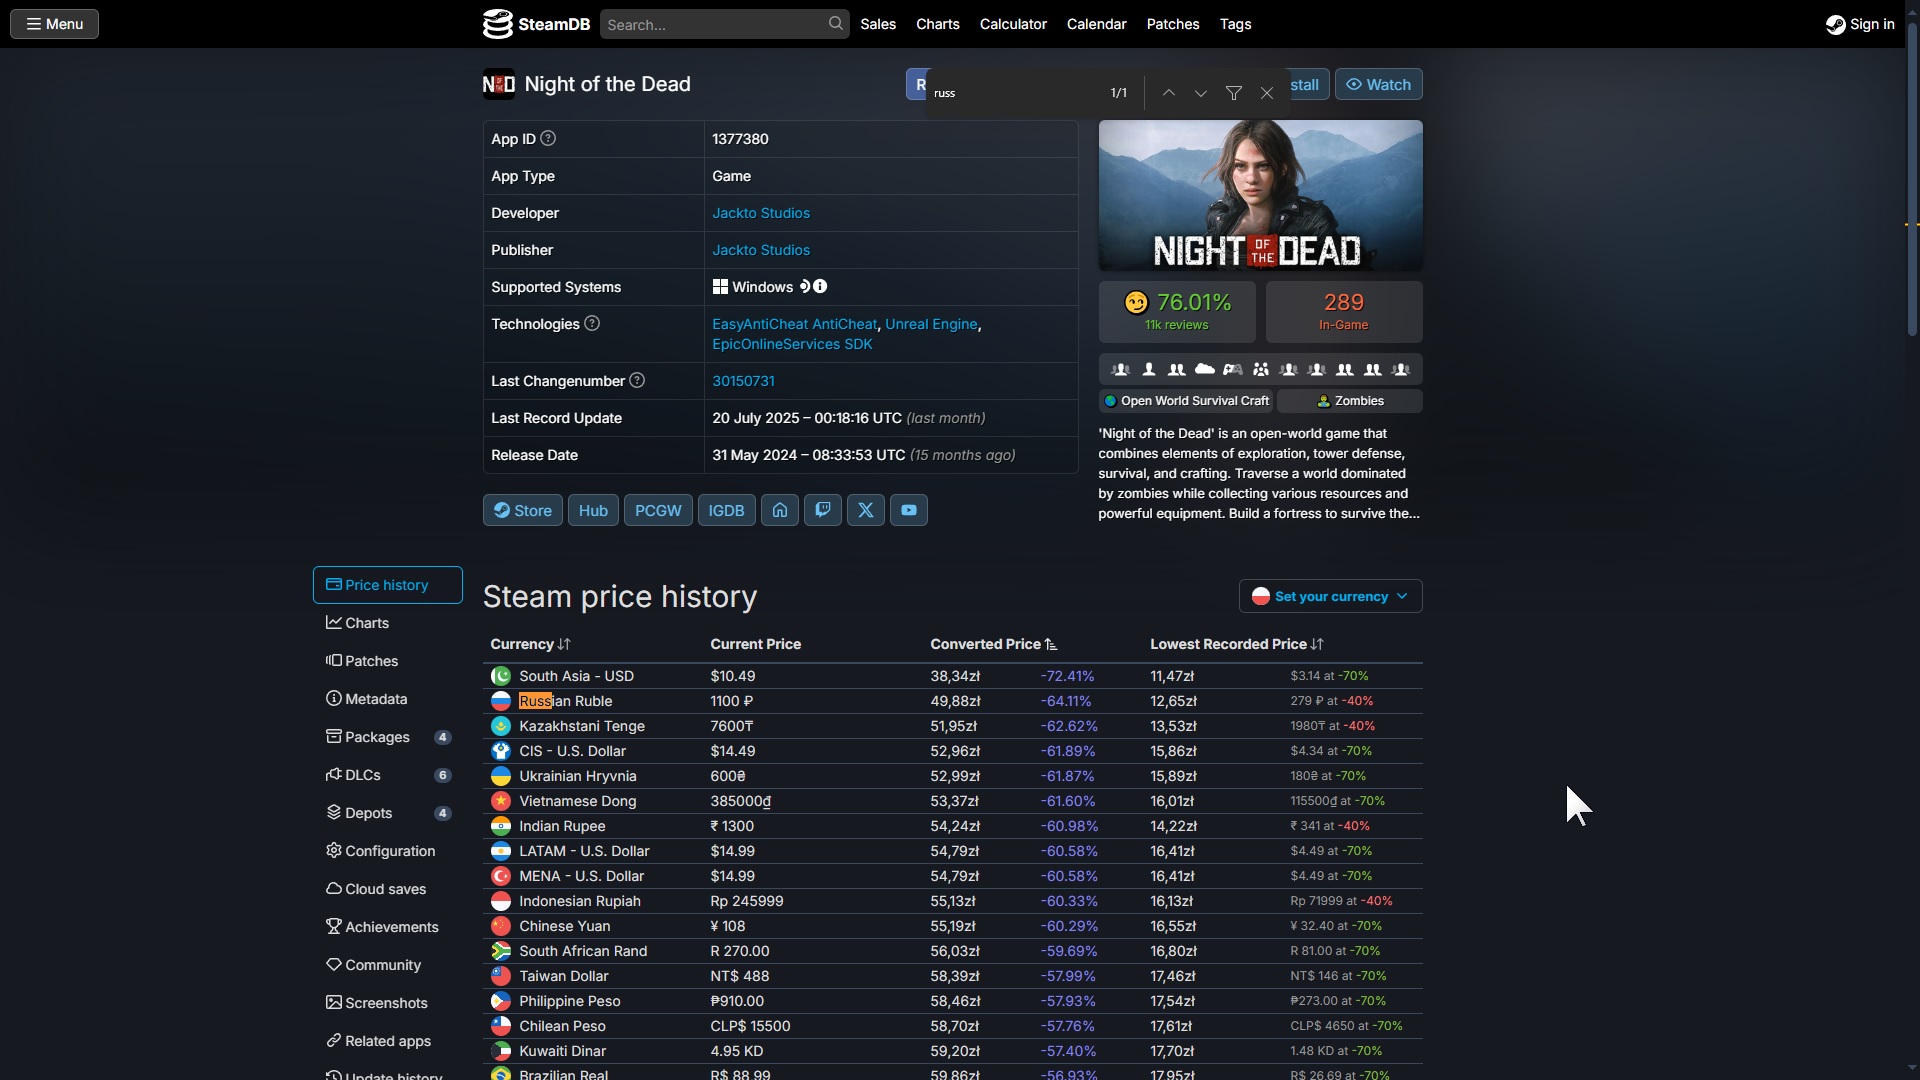Open Calculator in the top navigation
This screenshot has height=1080, width=1920.
pos(1013,24)
